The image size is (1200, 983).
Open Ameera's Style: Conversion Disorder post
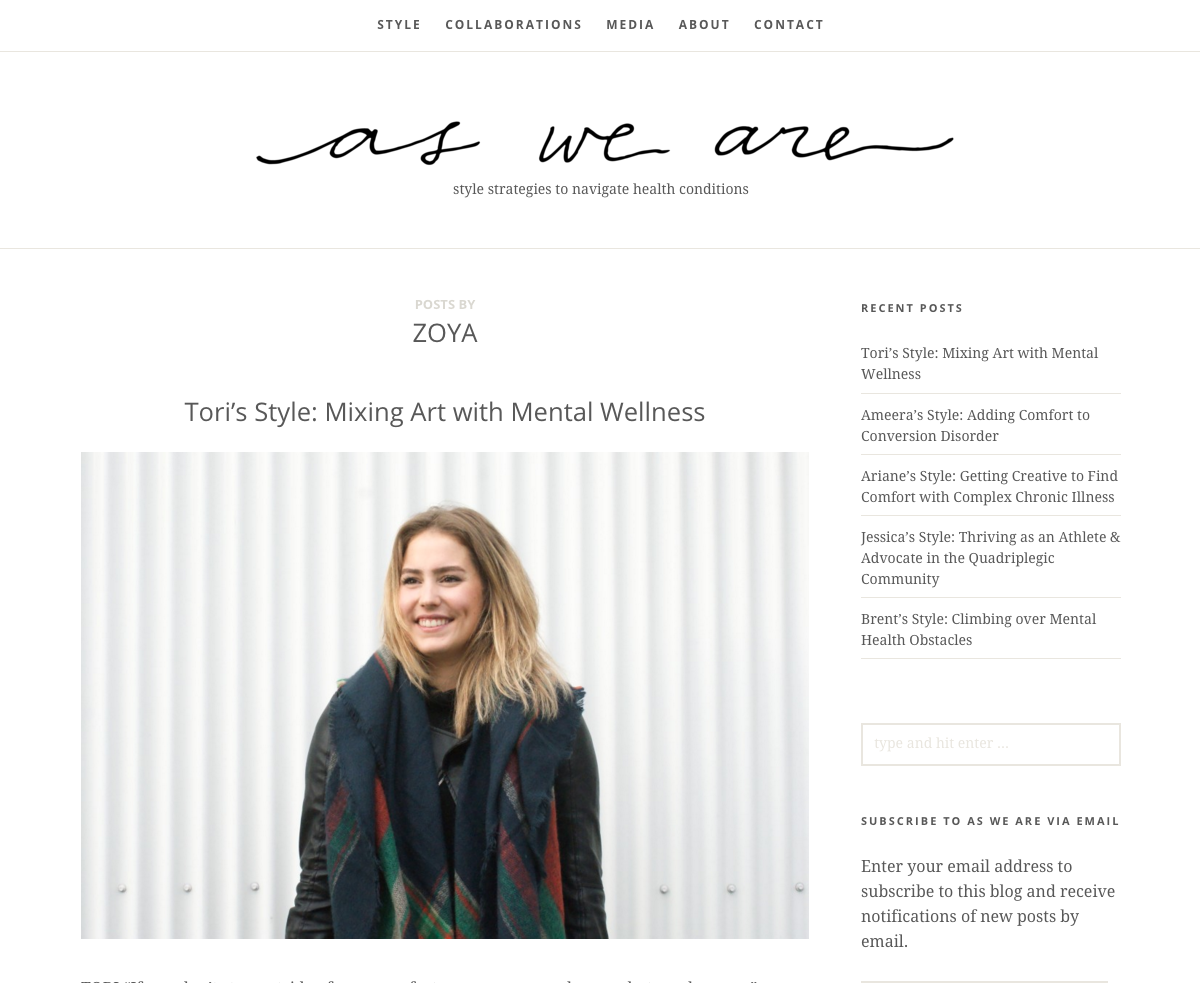coord(975,425)
